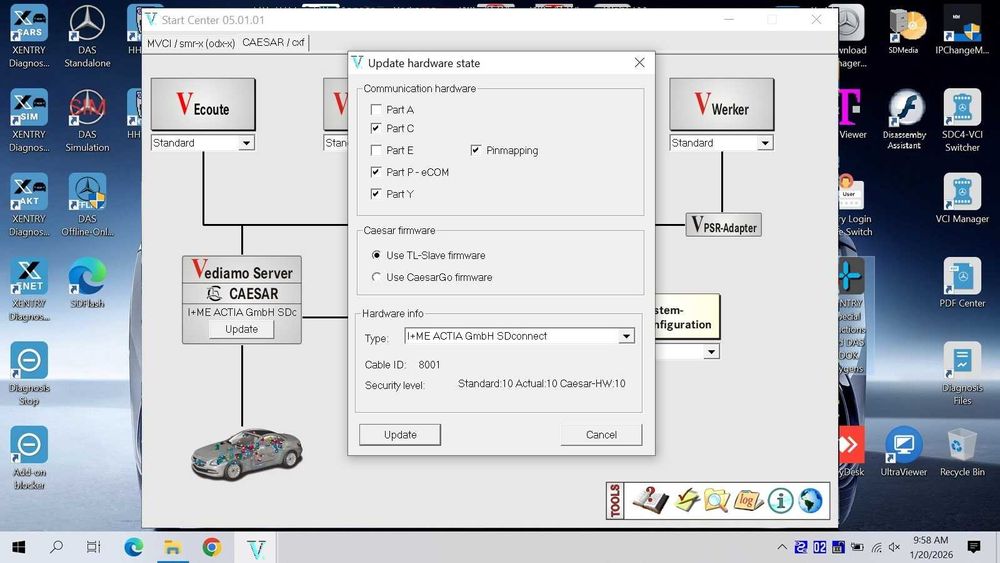The image size is (1000, 563).
Task: Open SDC4-VCI Switcher desktop icon
Action: click(962, 121)
